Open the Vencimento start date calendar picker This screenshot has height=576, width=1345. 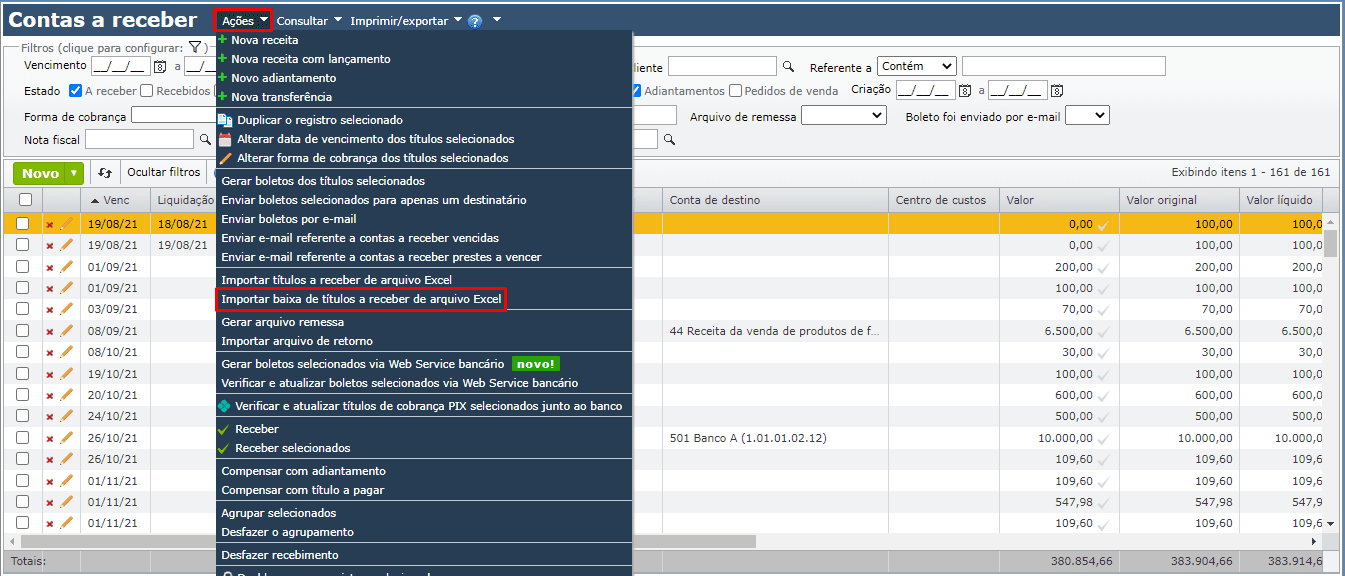(x=159, y=67)
